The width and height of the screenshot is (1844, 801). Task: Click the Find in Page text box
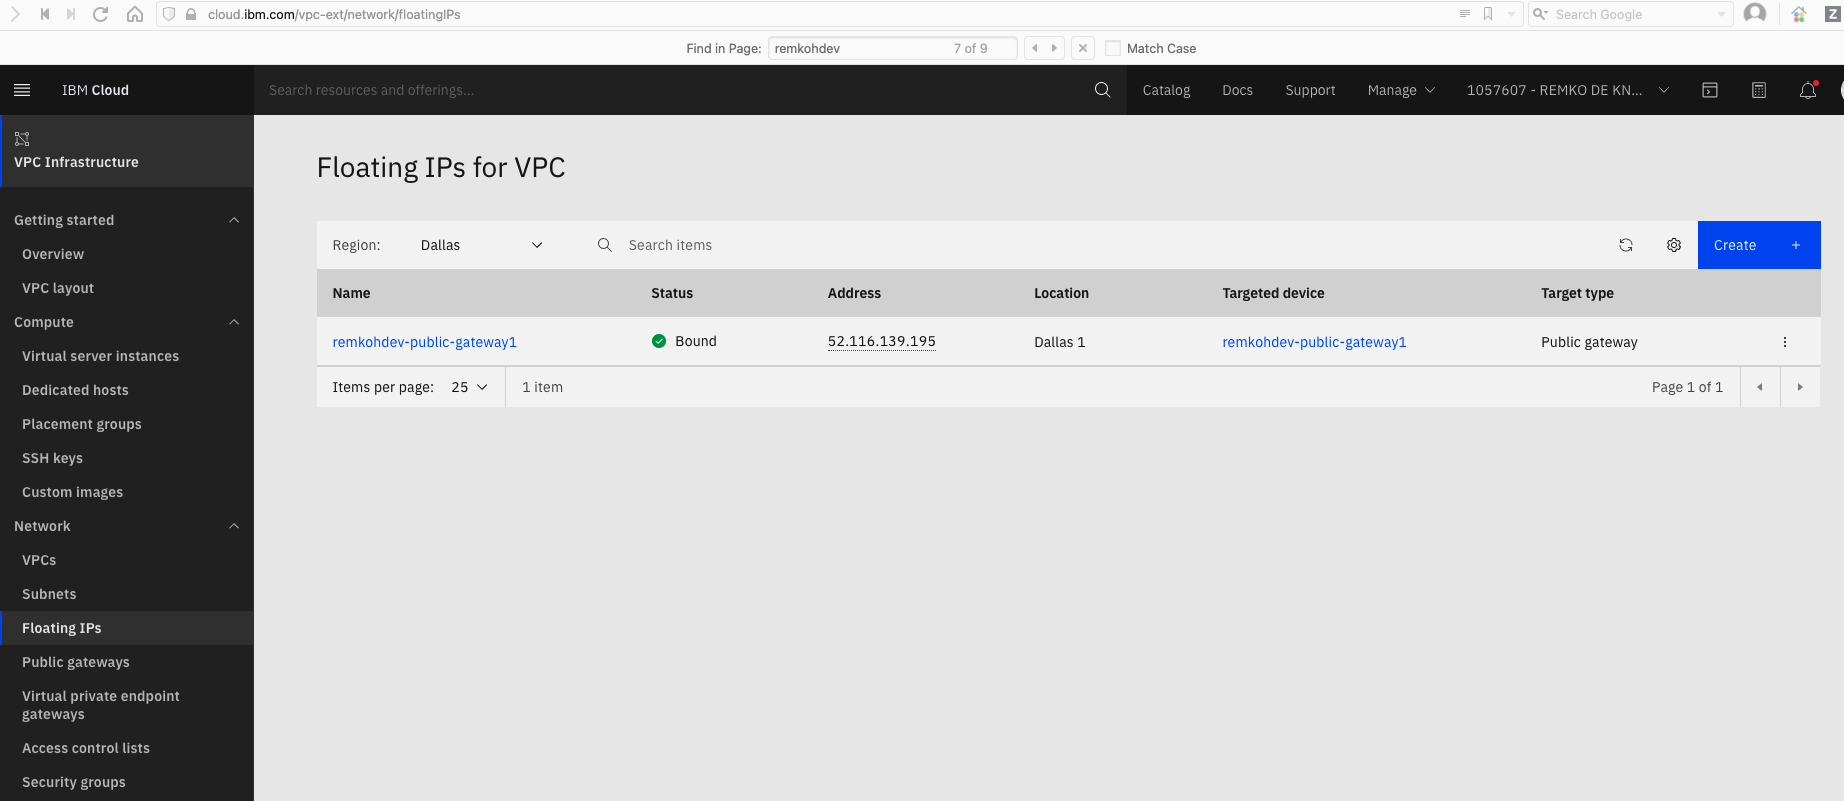[x=892, y=48]
